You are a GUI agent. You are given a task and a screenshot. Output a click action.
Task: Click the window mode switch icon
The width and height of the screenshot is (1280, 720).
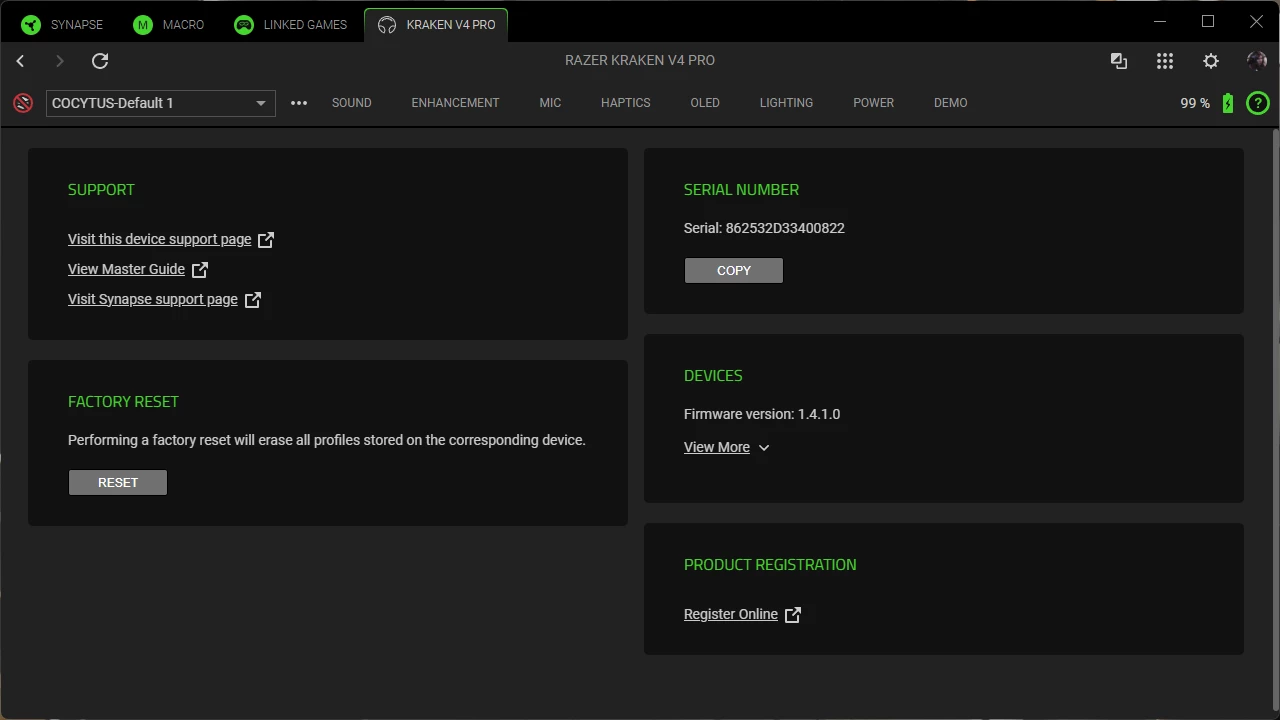(1119, 61)
